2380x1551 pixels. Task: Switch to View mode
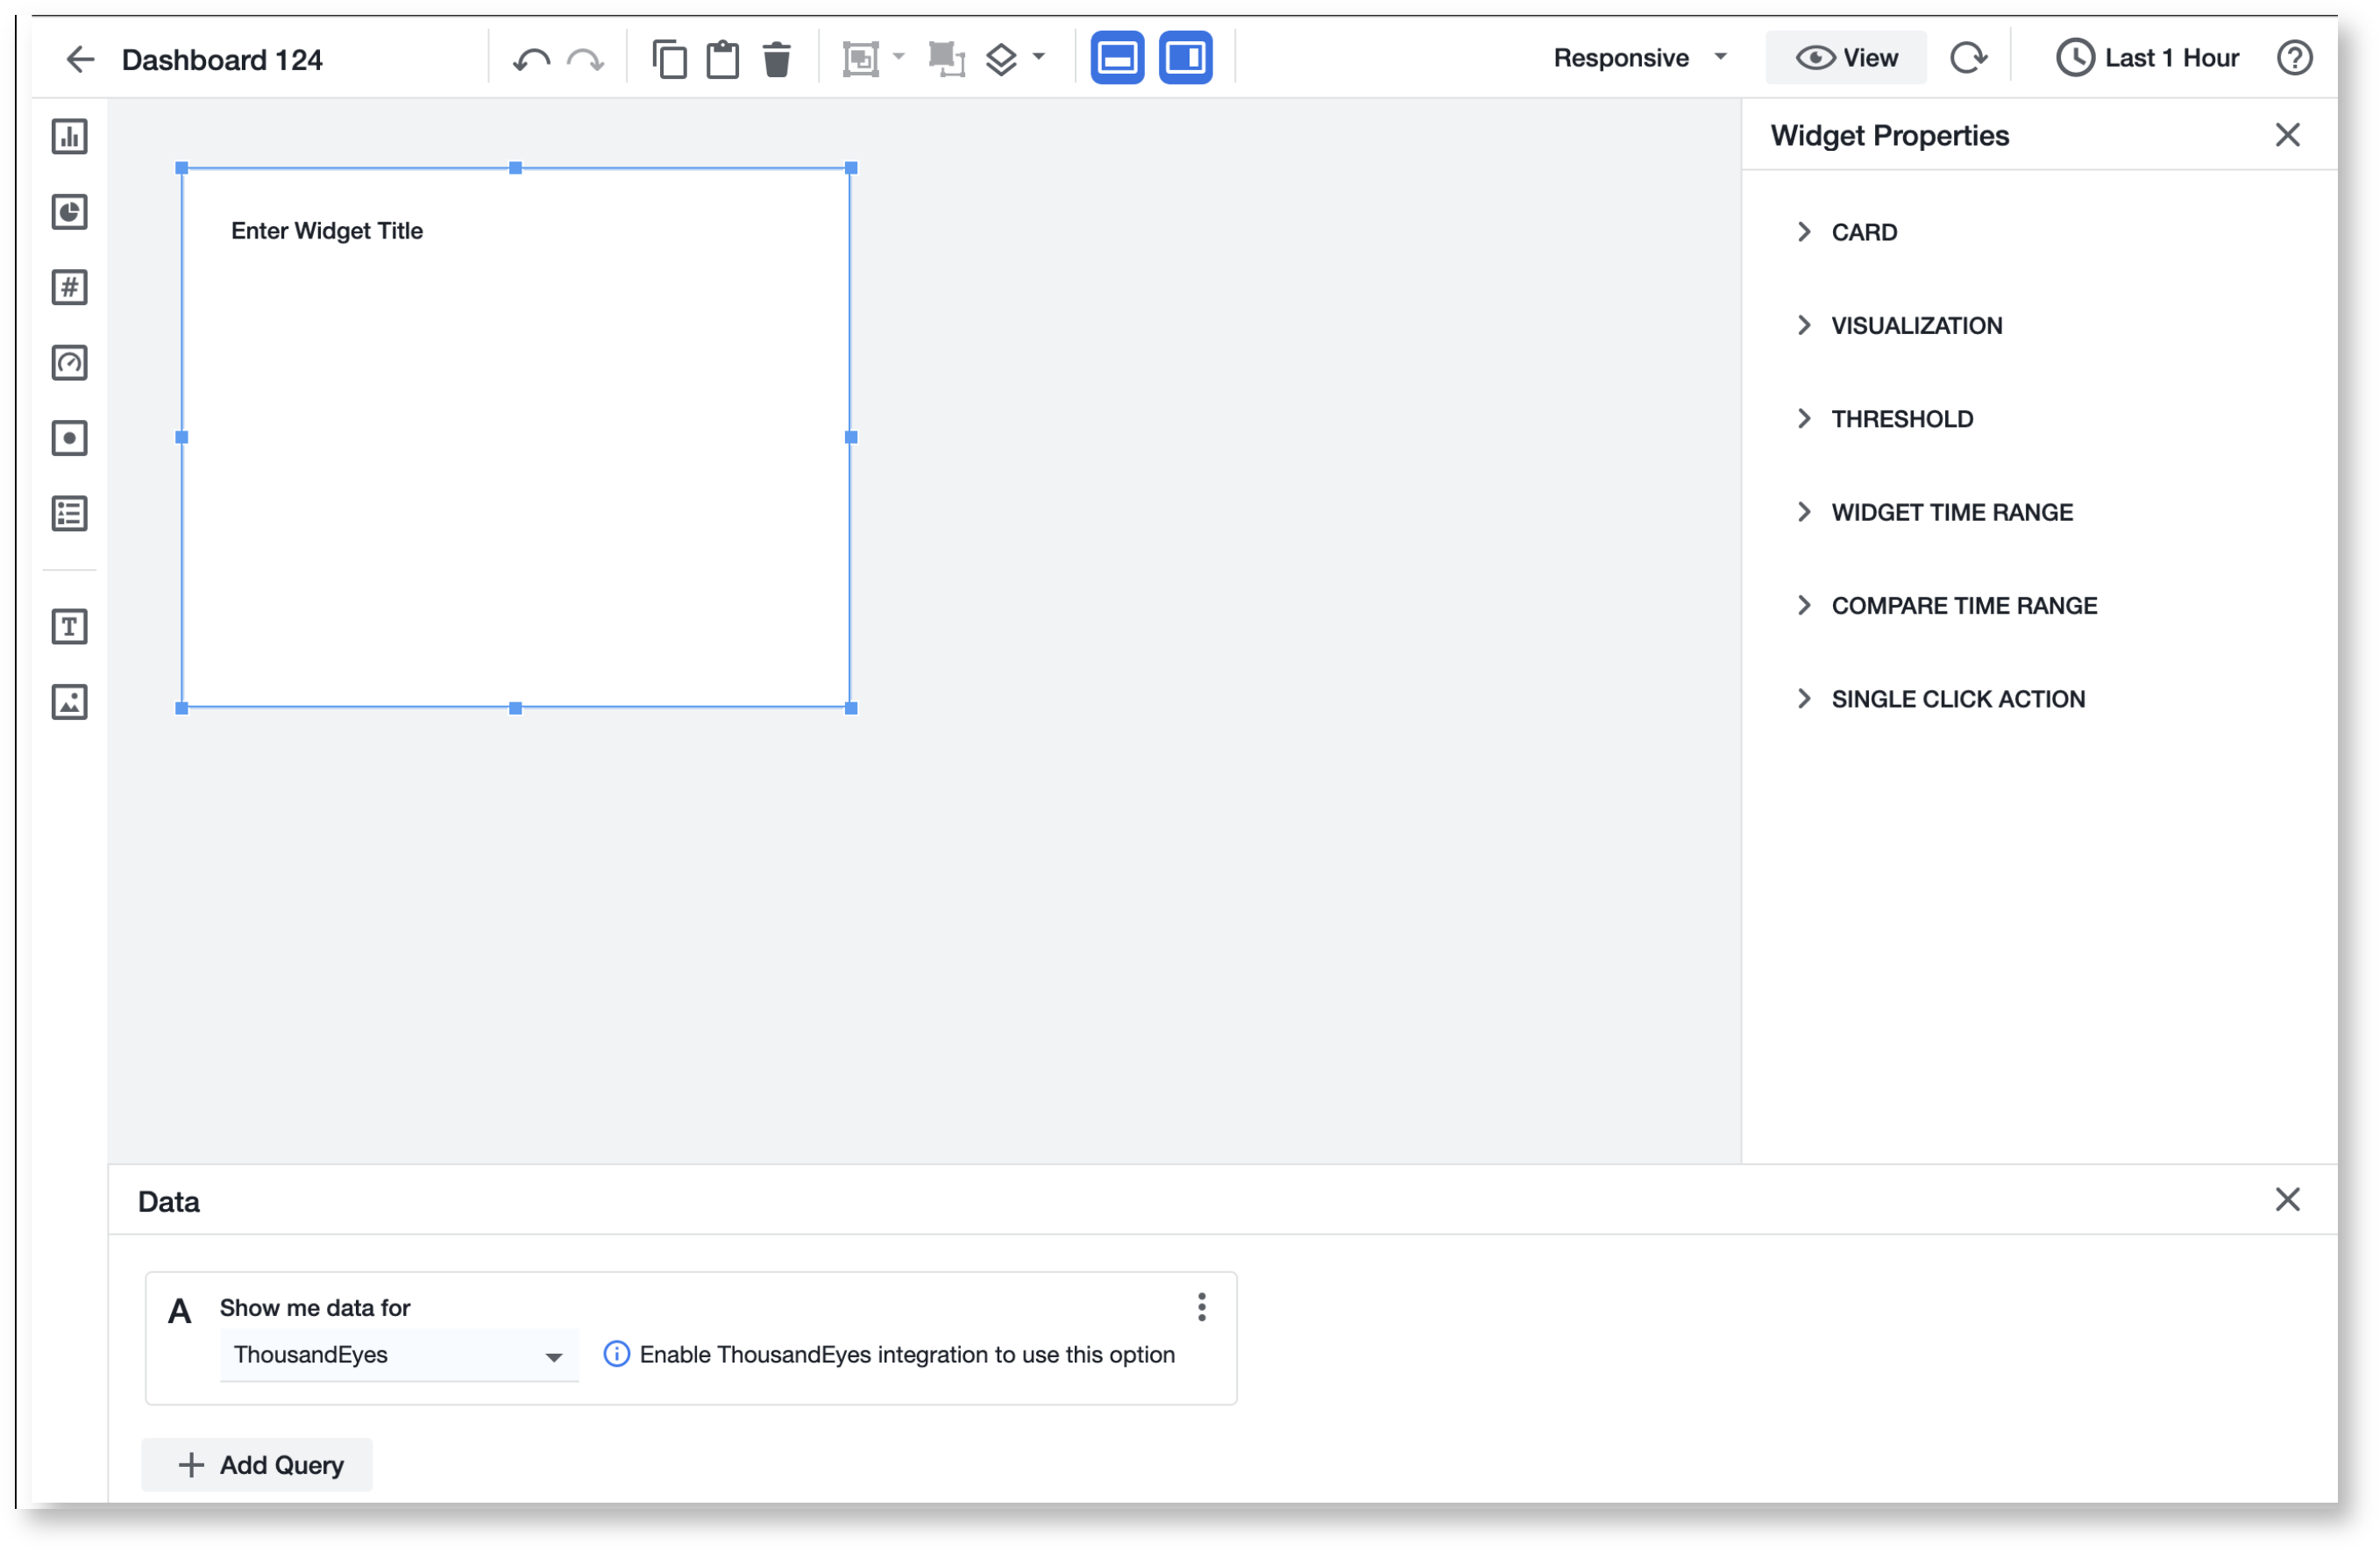click(x=1846, y=58)
